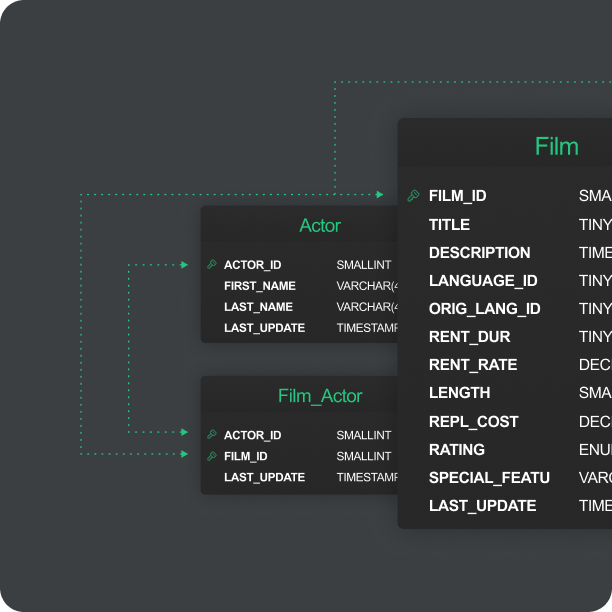Image resolution: width=612 pixels, height=612 pixels.
Task: Click the ORIG_LANG_ID column in Film table
Action: tap(485, 309)
